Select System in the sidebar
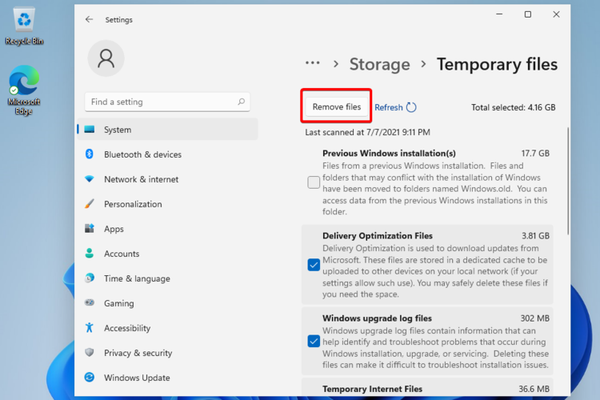The width and height of the screenshot is (600, 400). 168,129
